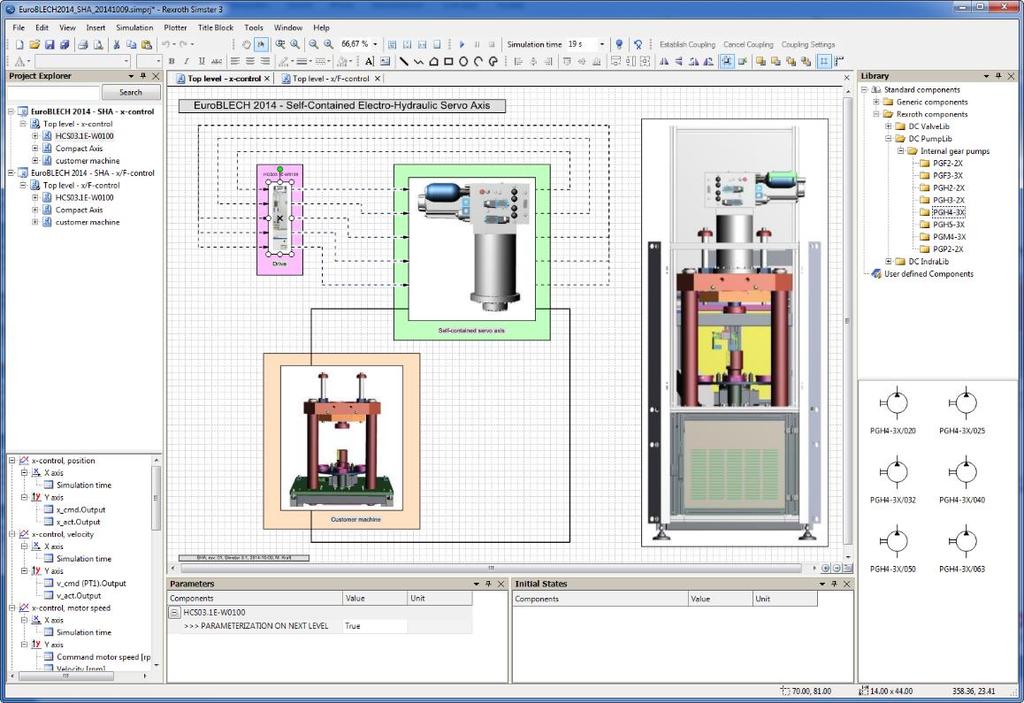Viewport: 1024px width, 703px height.
Task: Select the polygon drawing tool
Action: tap(434, 61)
